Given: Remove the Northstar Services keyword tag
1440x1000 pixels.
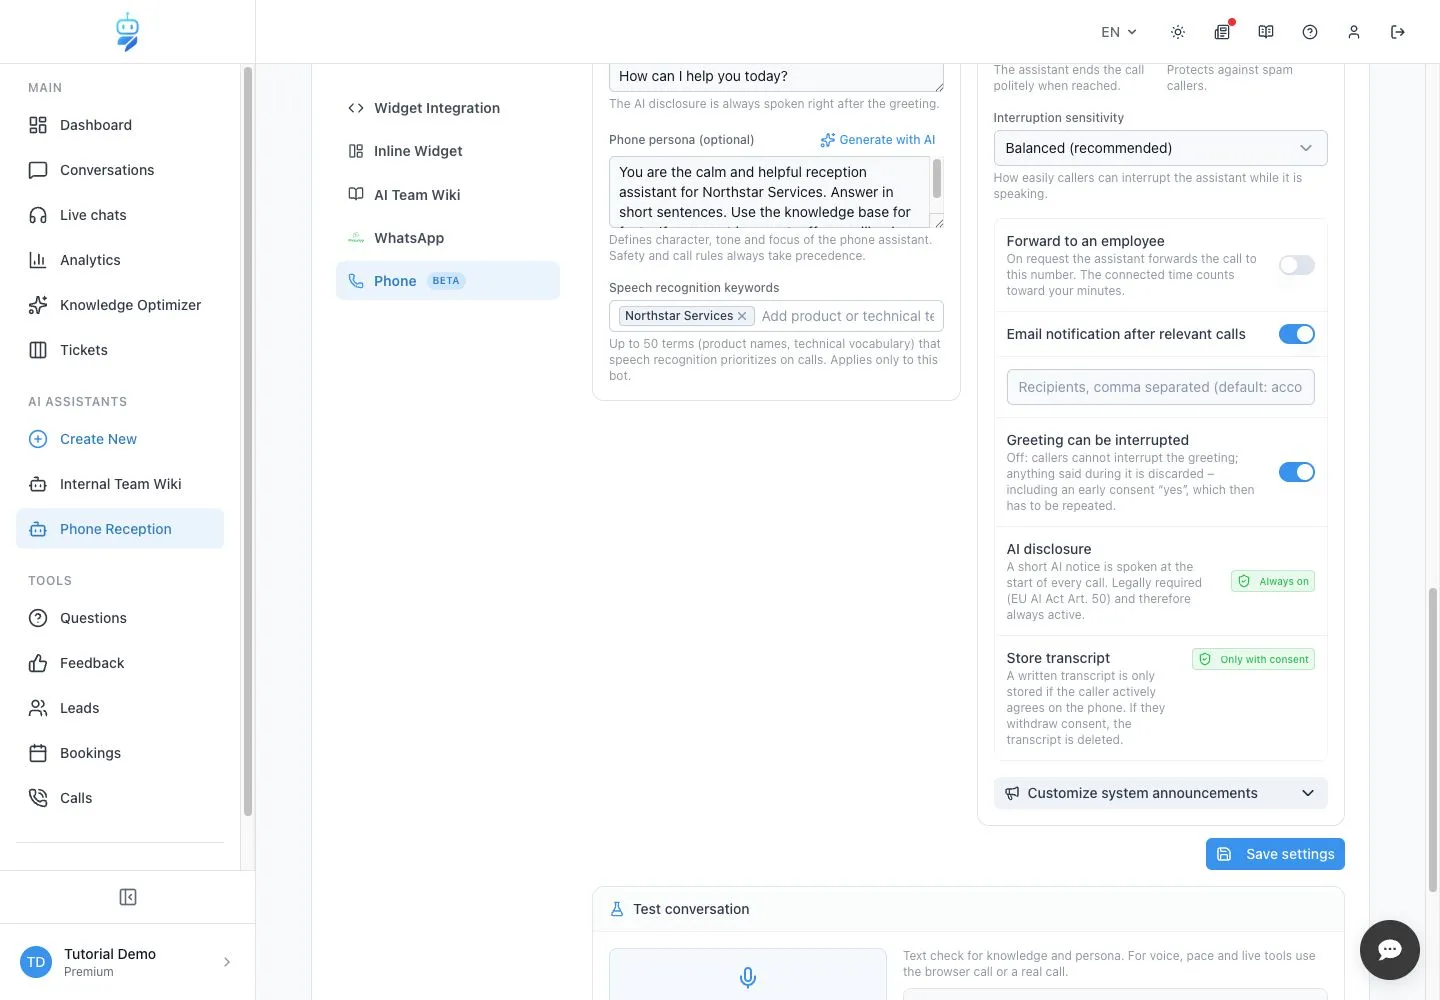Looking at the screenshot, I should 742,316.
